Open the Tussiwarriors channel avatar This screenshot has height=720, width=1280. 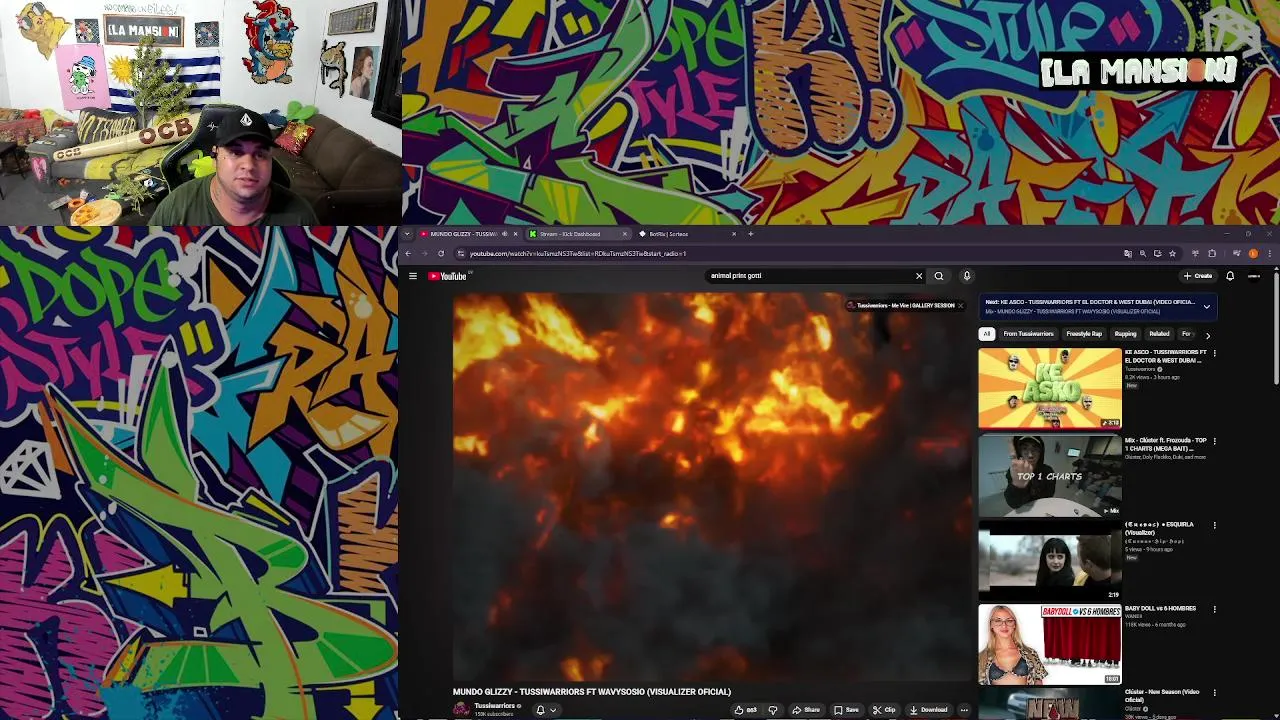point(461,709)
